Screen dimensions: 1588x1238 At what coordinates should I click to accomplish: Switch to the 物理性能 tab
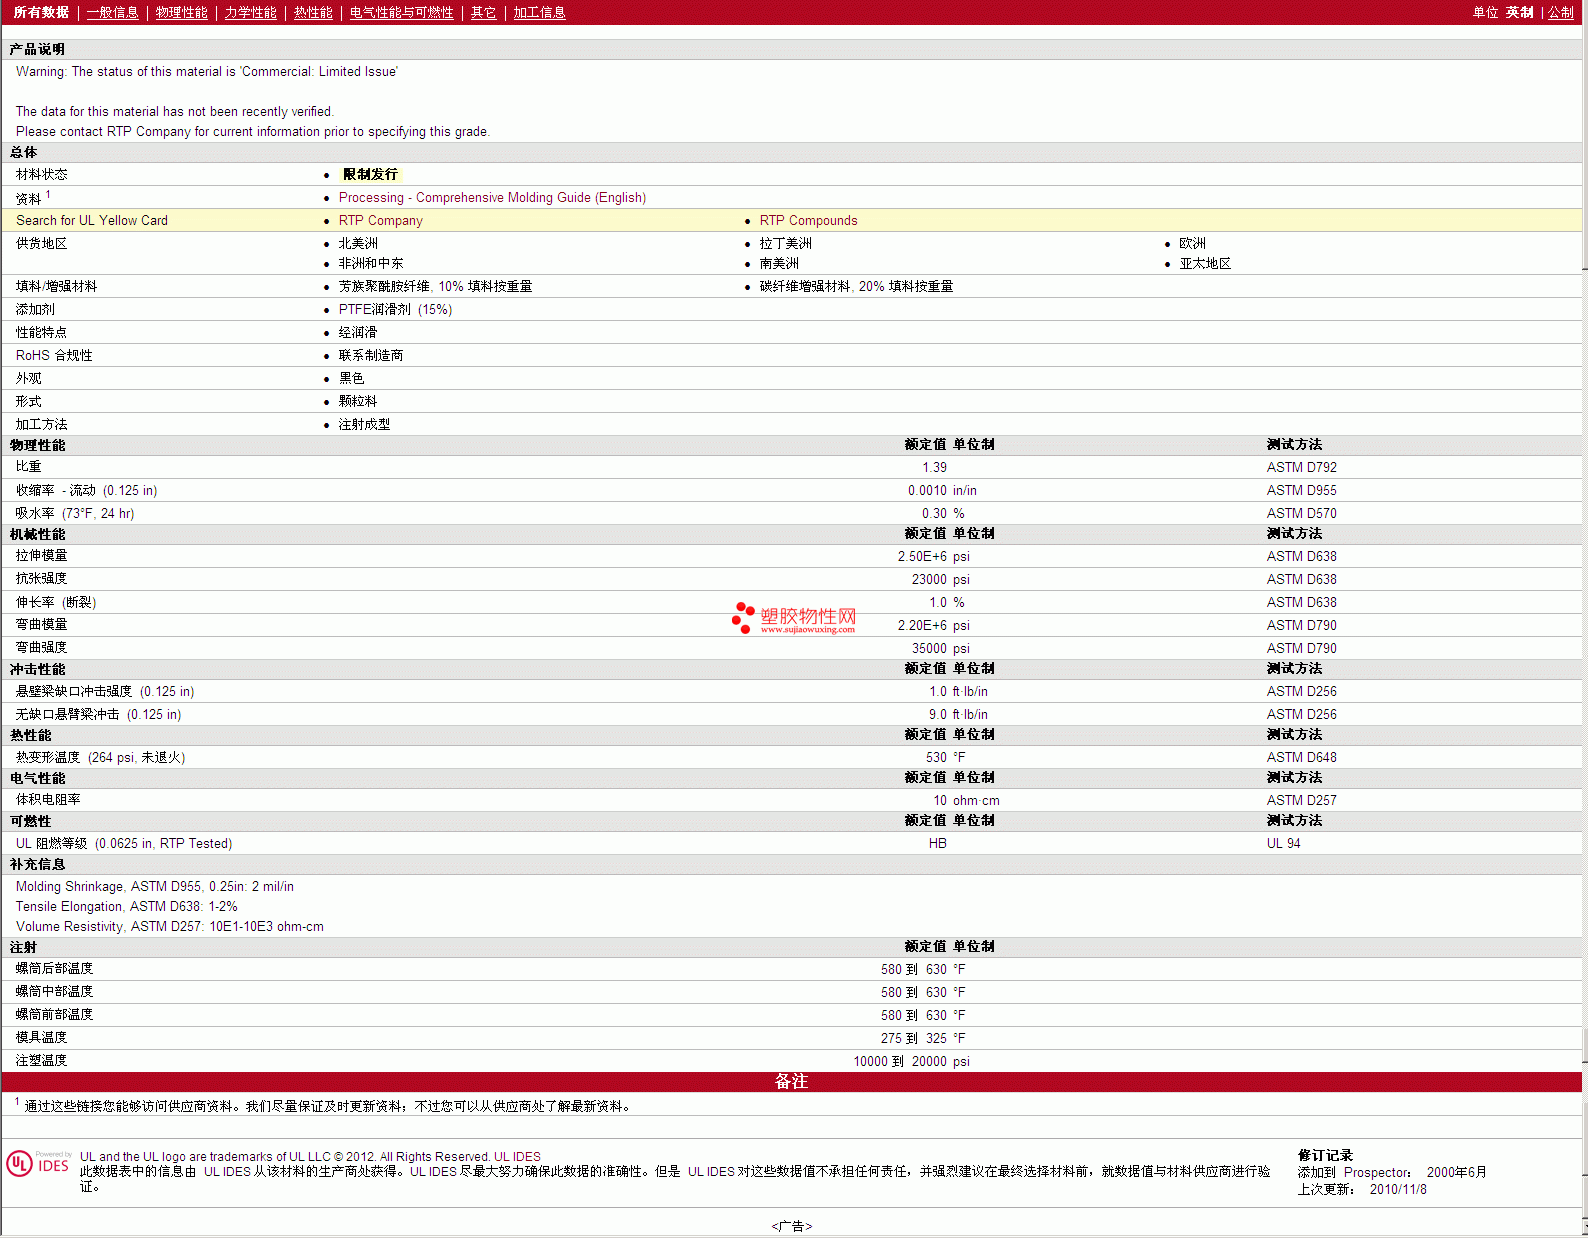pos(181,12)
